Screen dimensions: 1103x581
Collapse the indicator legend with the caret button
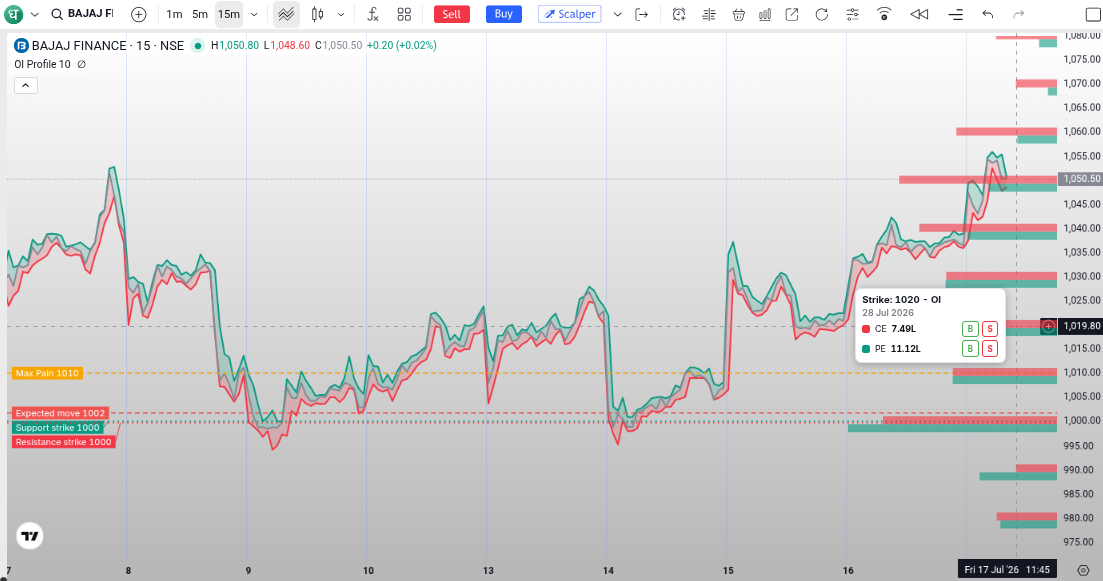pos(26,86)
